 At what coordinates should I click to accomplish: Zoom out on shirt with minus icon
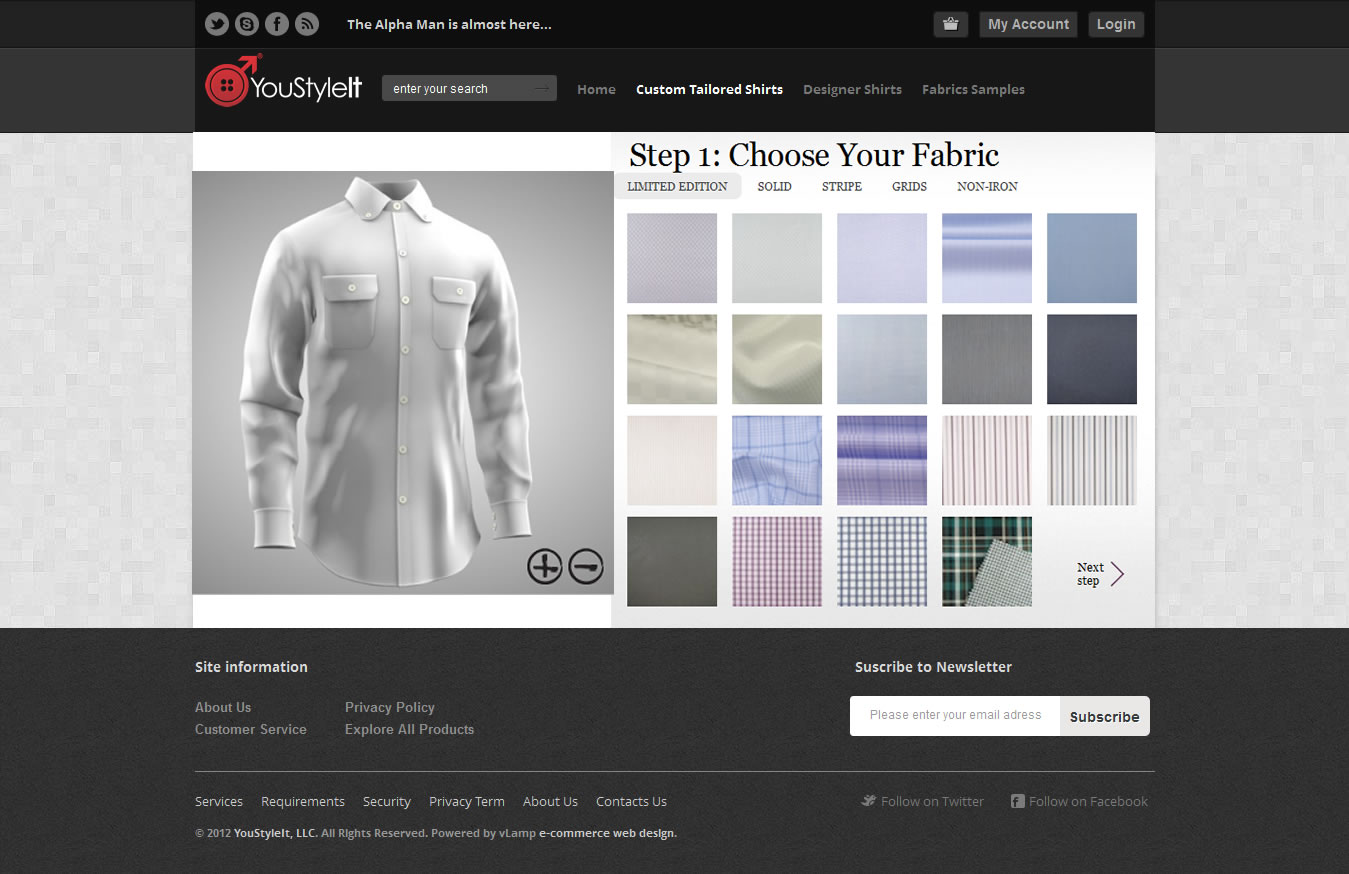[x=586, y=566]
